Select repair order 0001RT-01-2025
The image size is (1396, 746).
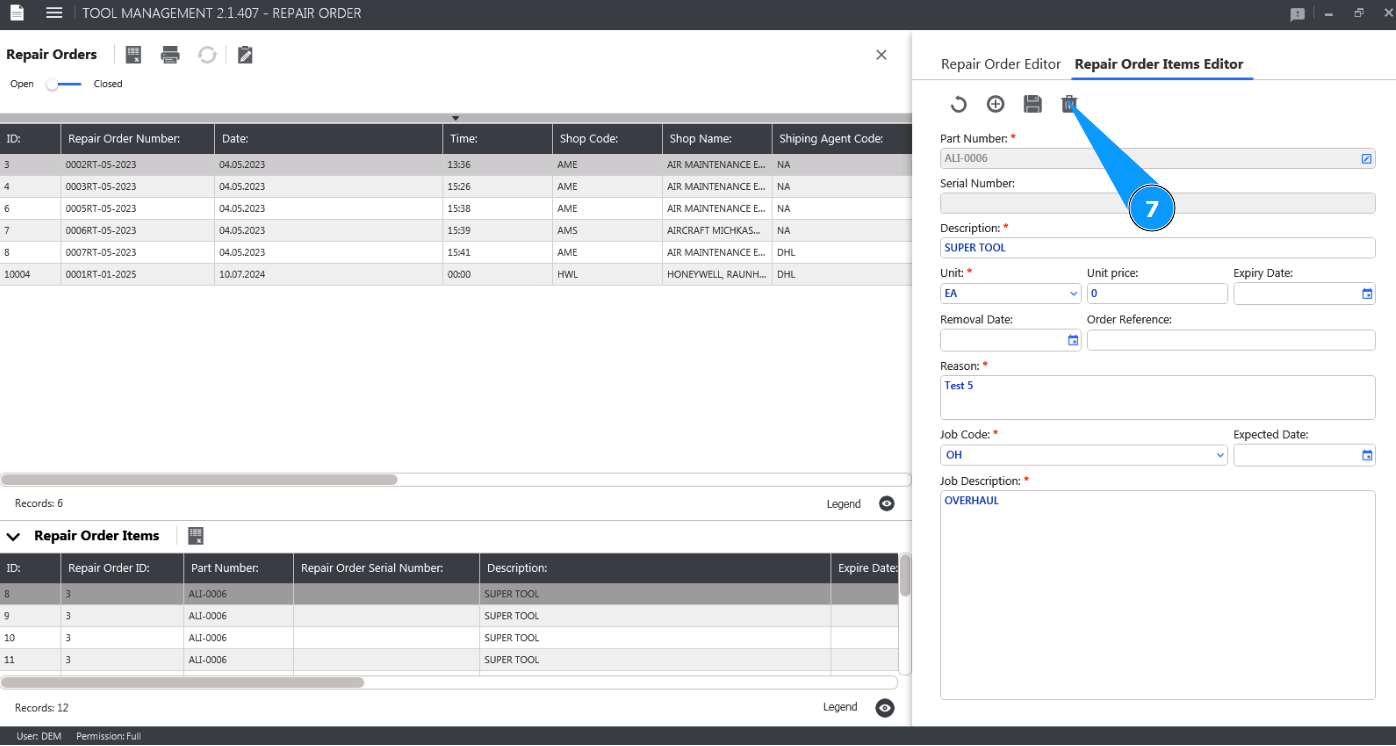pyautogui.click(x=456, y=275)
